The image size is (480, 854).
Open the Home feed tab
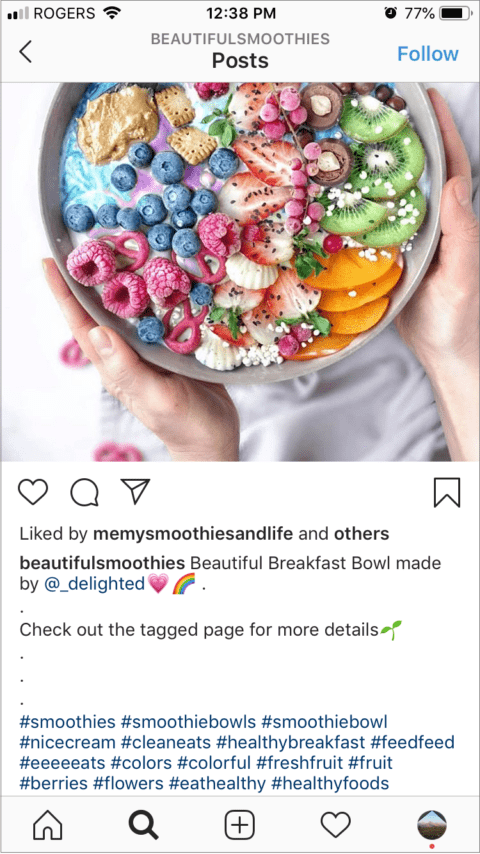click(48, 825)
